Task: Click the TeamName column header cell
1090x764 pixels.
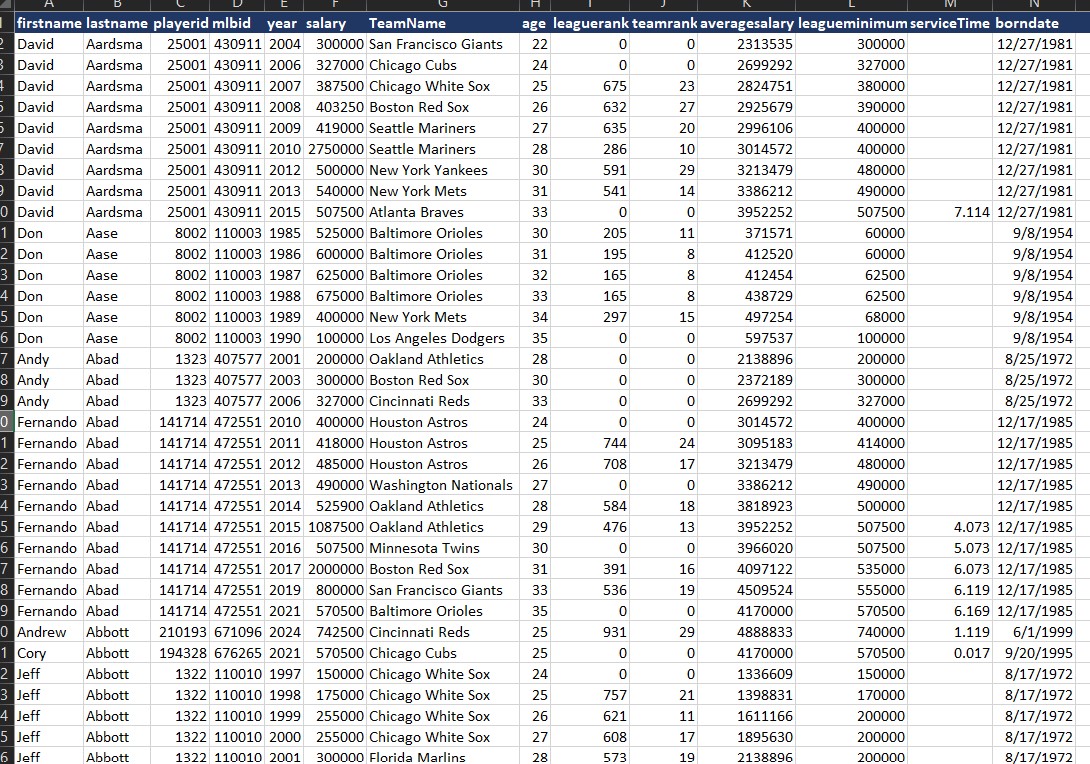Action: click(407, 23)
